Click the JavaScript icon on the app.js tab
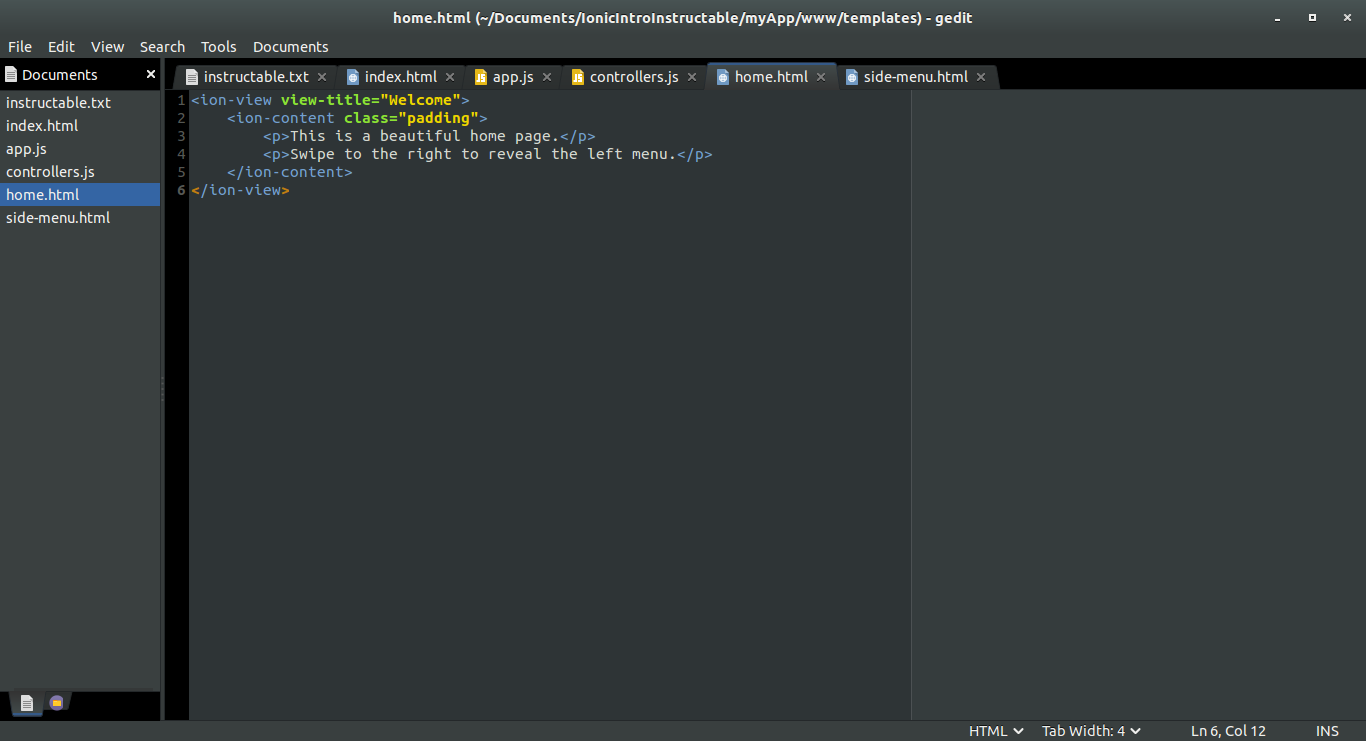The width and height of the screenshot is (1366, 741). 480,76
